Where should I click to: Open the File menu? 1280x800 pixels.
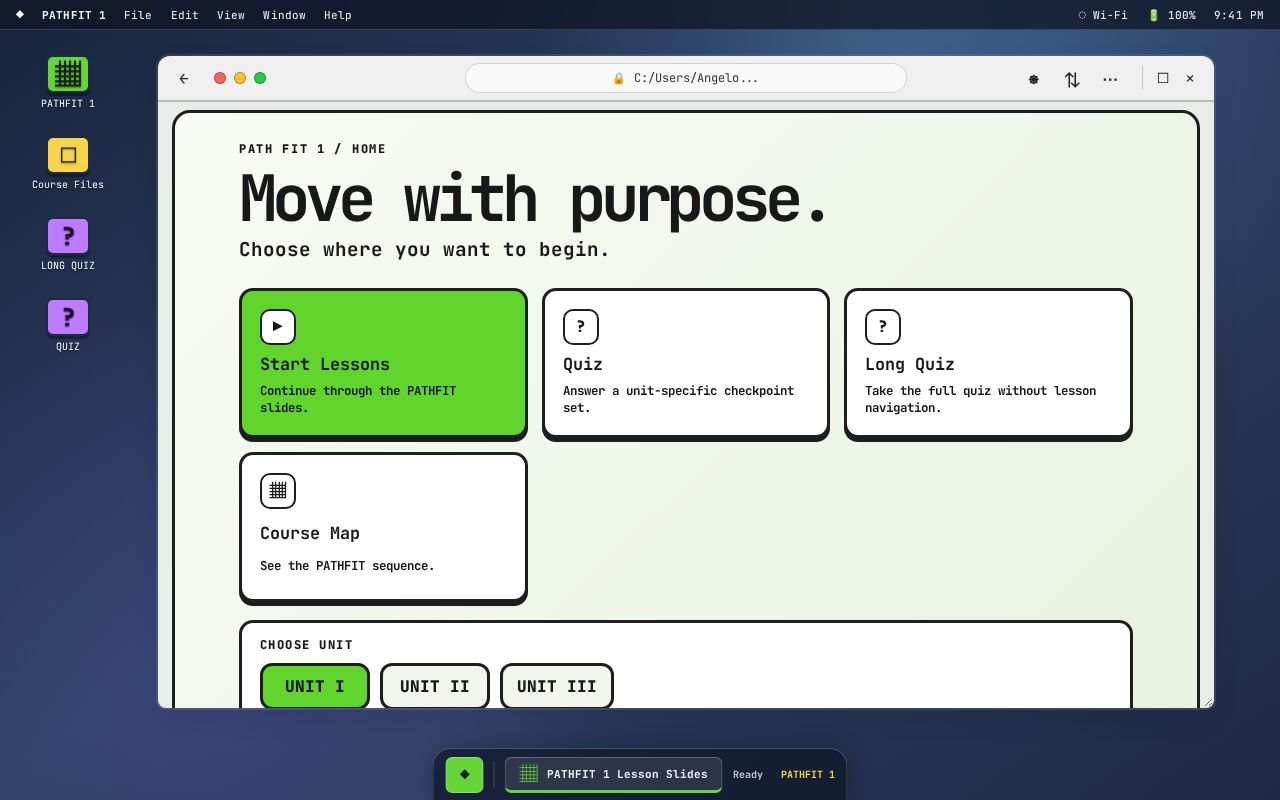pyautogui.click(x=138, y=15)
